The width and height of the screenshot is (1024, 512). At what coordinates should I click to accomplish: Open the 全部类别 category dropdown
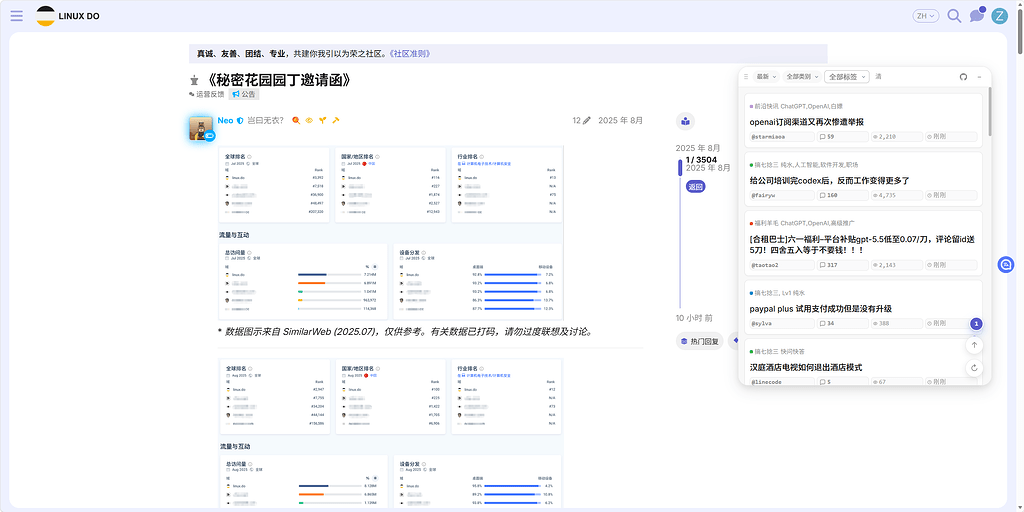click(x=801, y=76)
